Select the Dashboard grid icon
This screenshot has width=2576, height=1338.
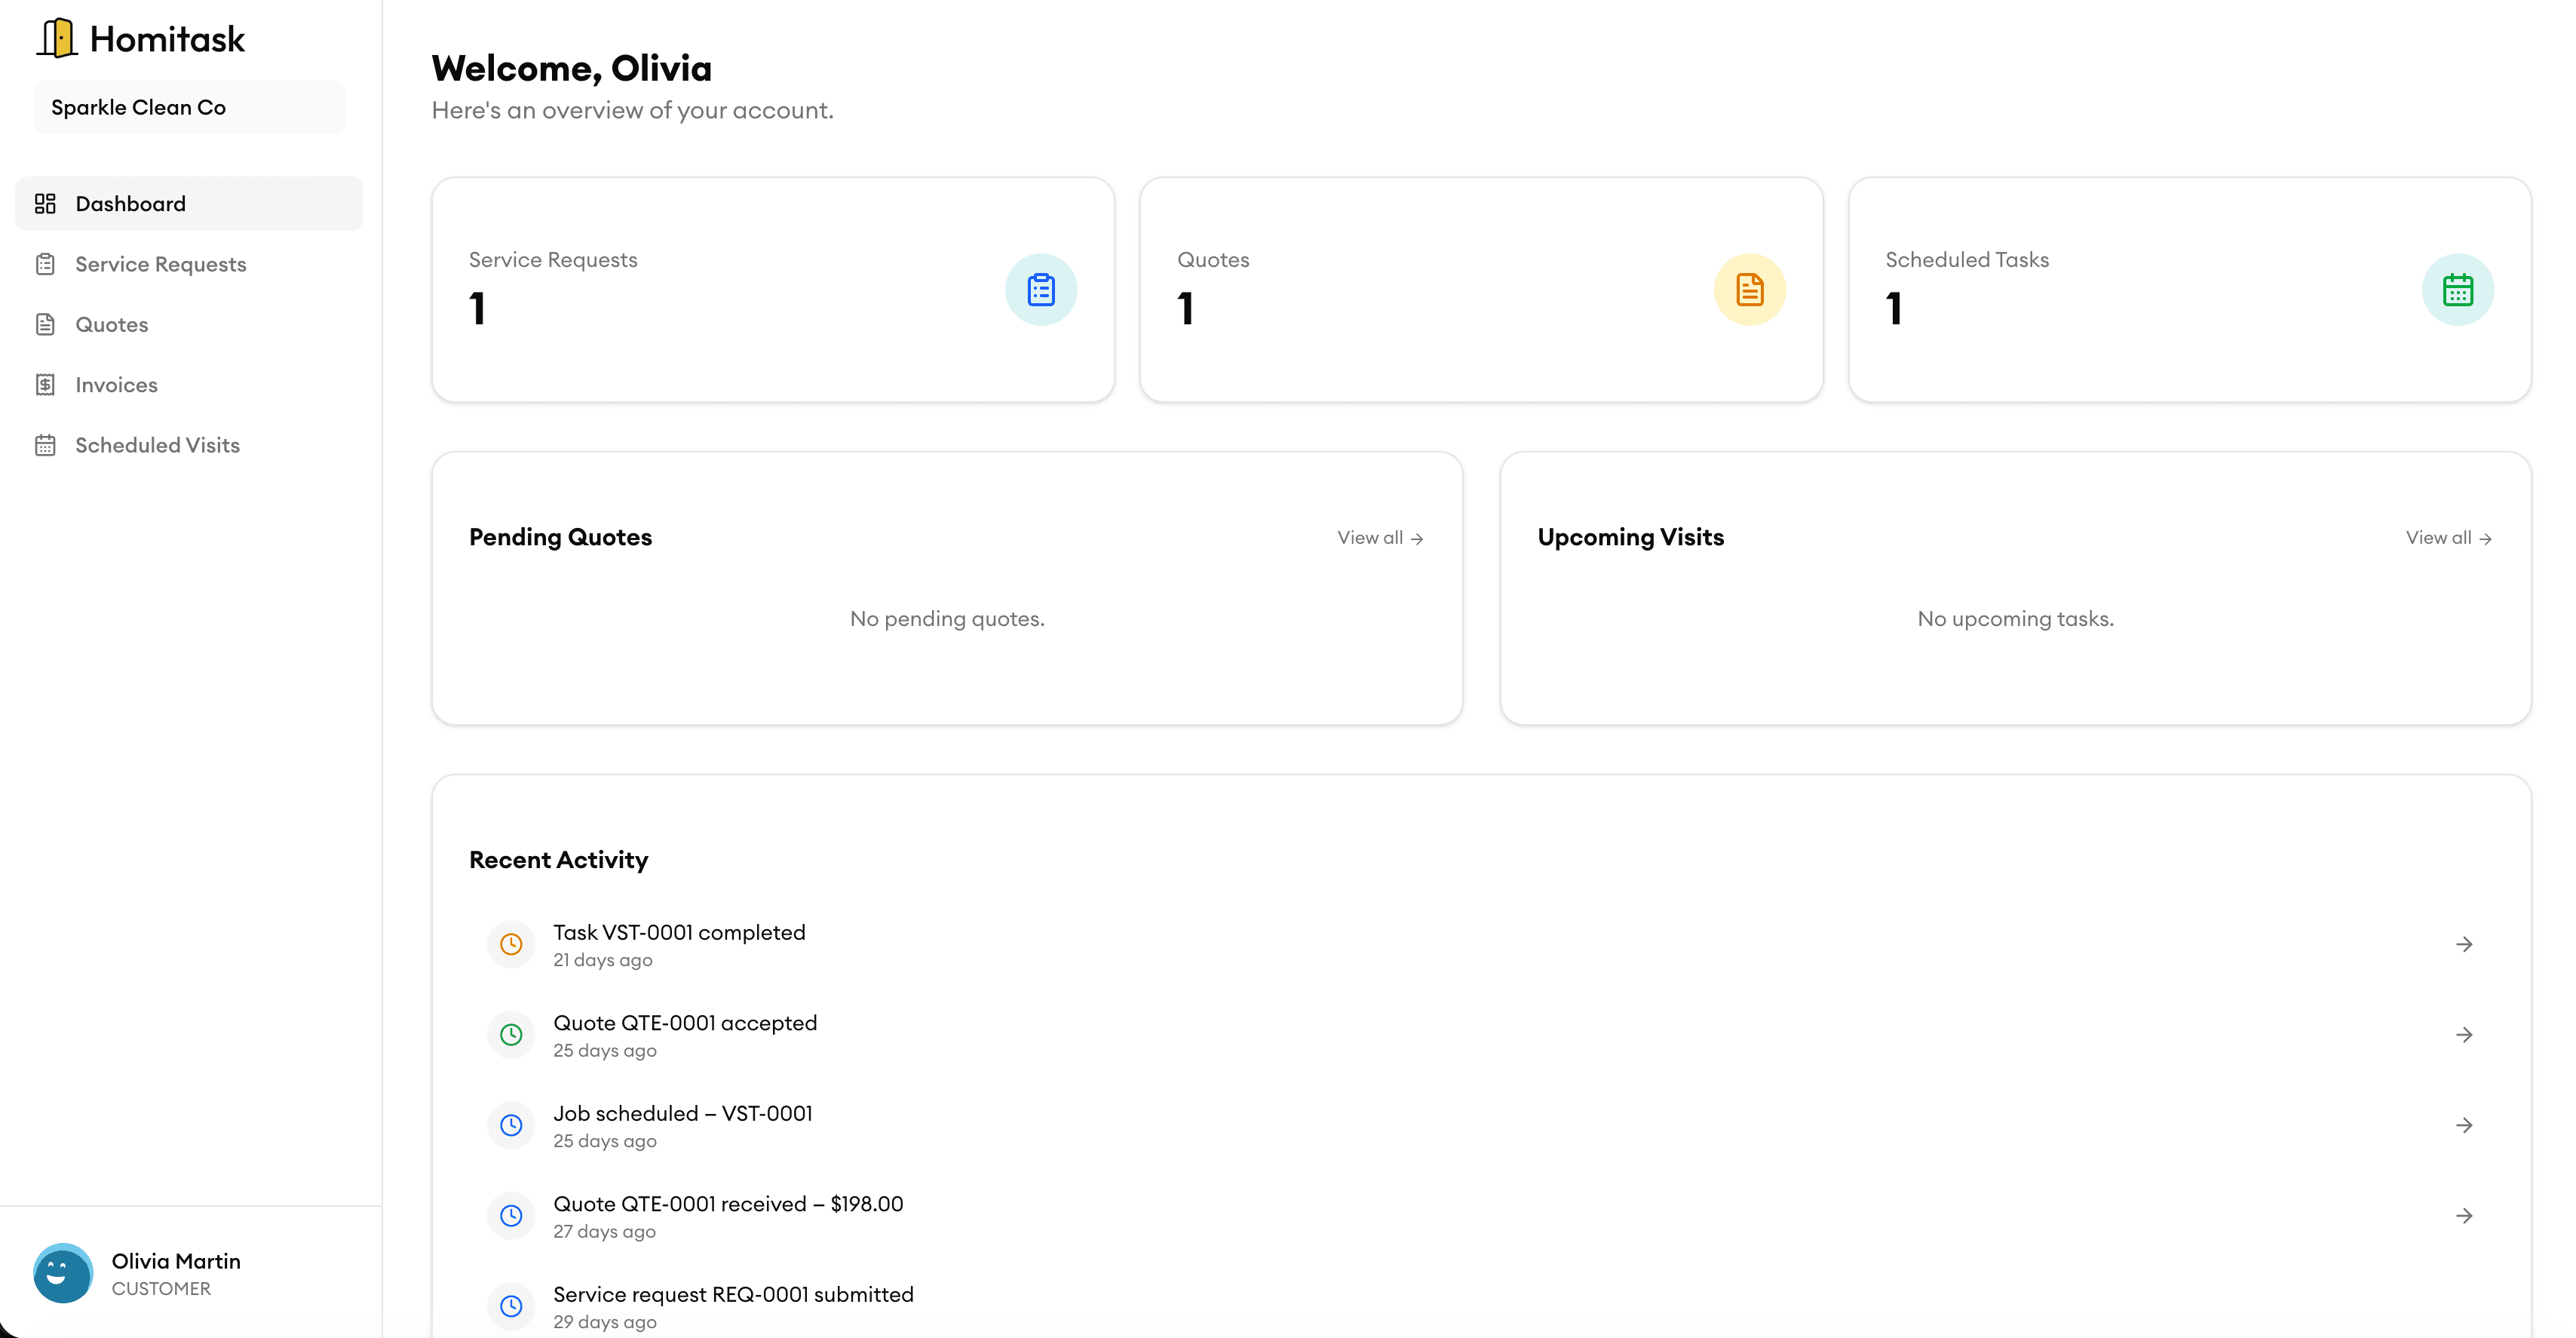[46, 203]
